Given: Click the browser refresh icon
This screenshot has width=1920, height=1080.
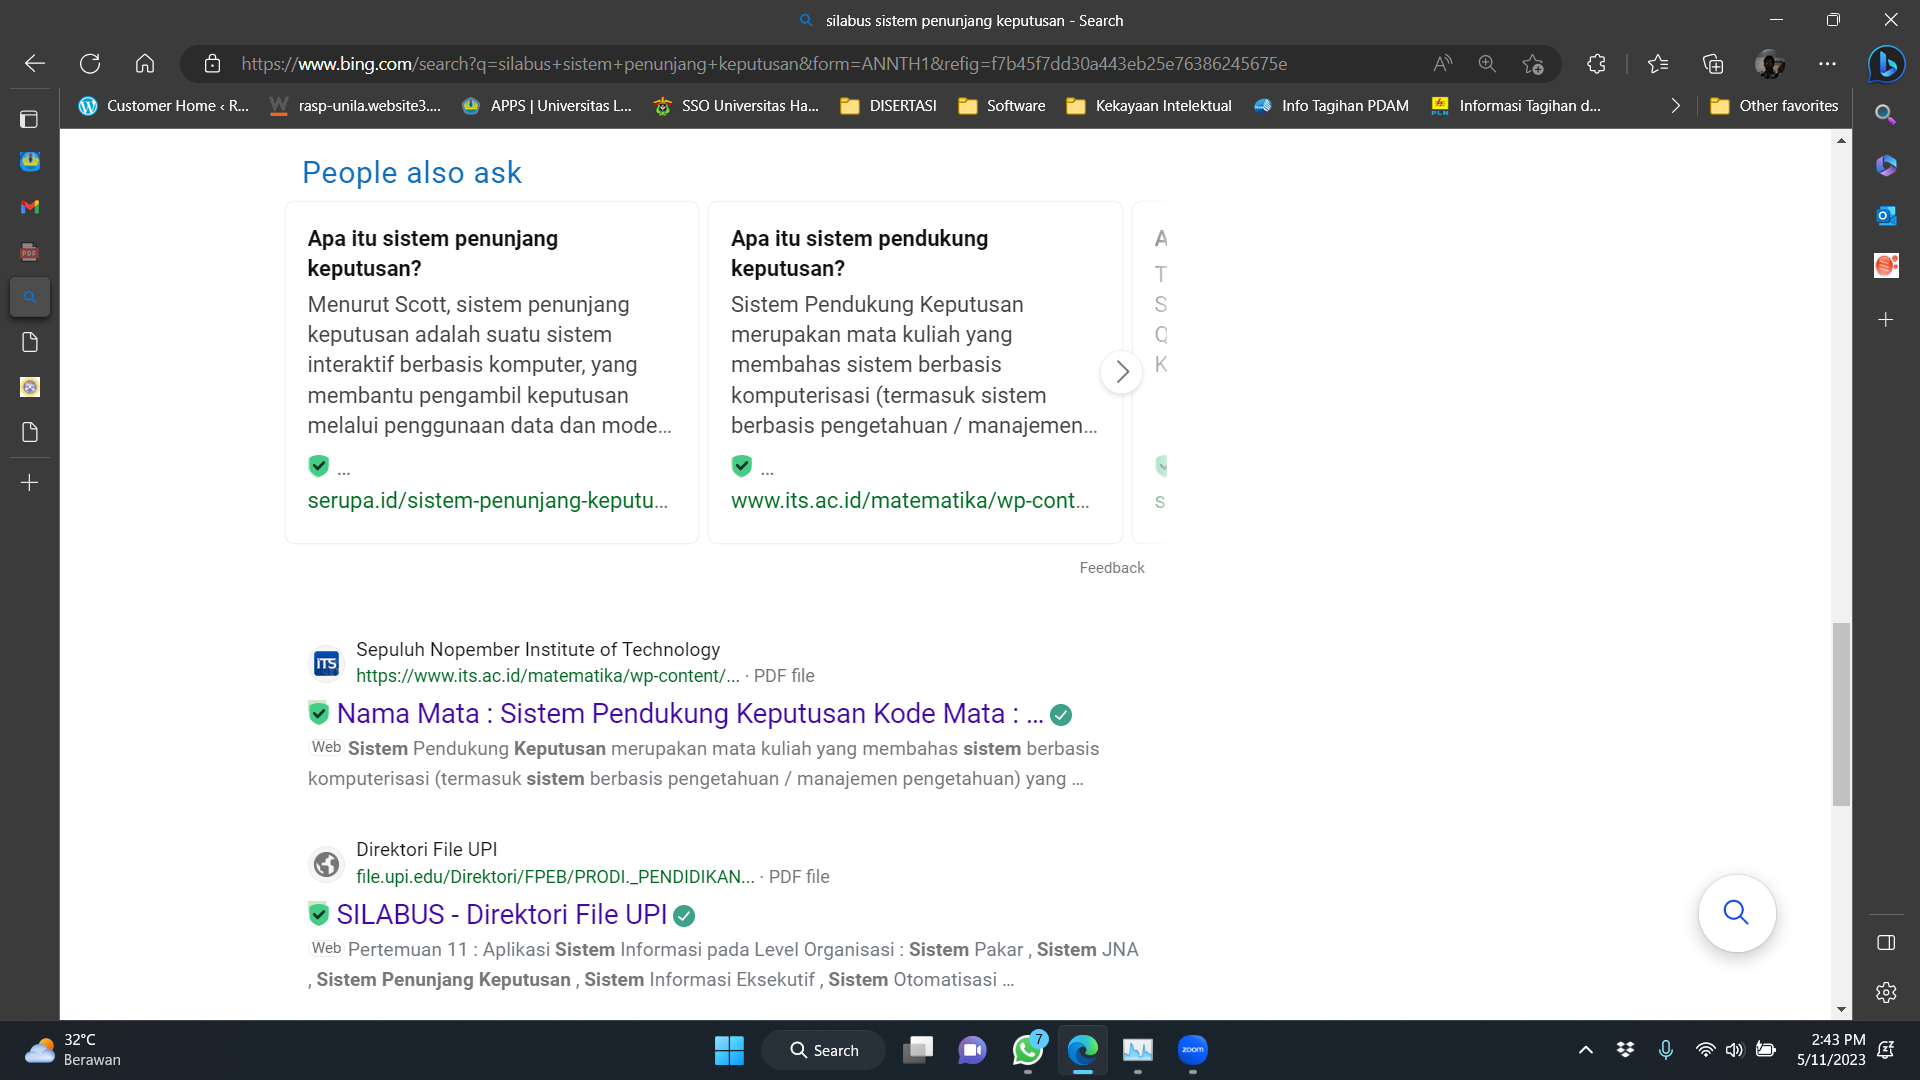Looking at the screenshot, I should 90,64.
